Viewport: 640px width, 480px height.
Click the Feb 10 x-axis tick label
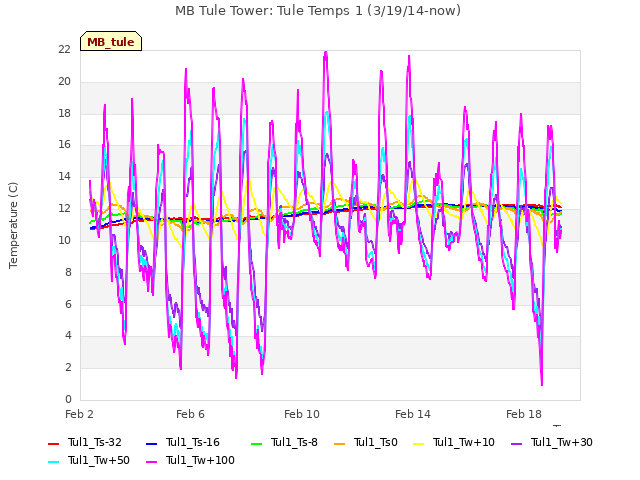[x=302, y=414]
